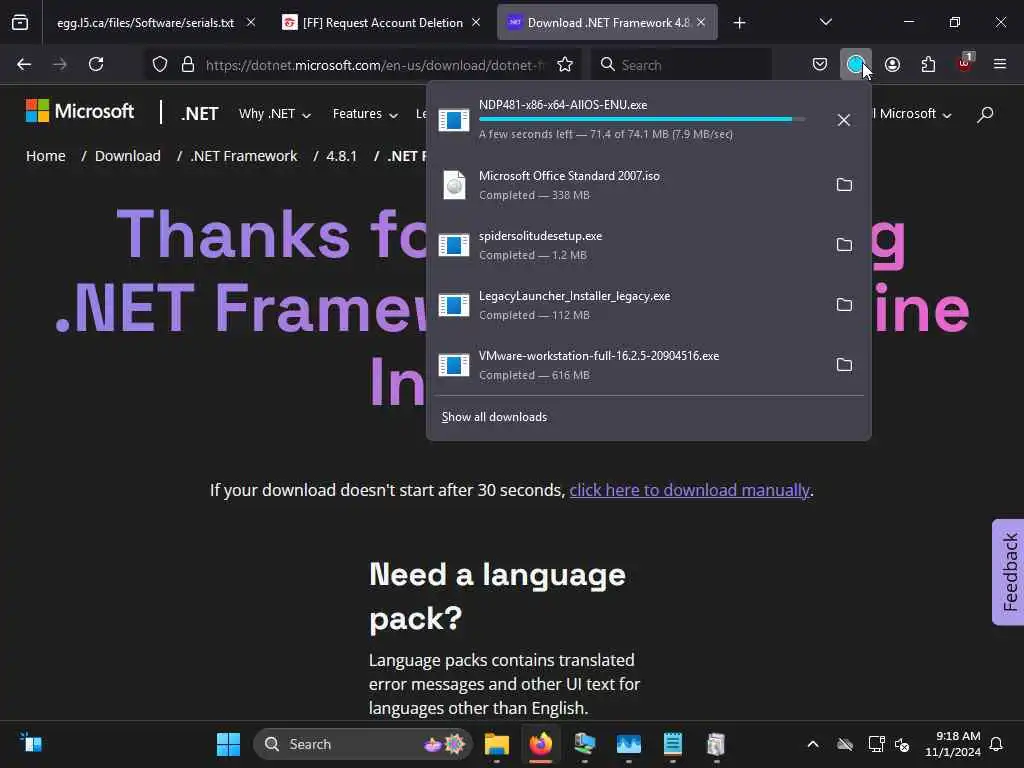Close Request Account Deletion tab

coord(476,22)
